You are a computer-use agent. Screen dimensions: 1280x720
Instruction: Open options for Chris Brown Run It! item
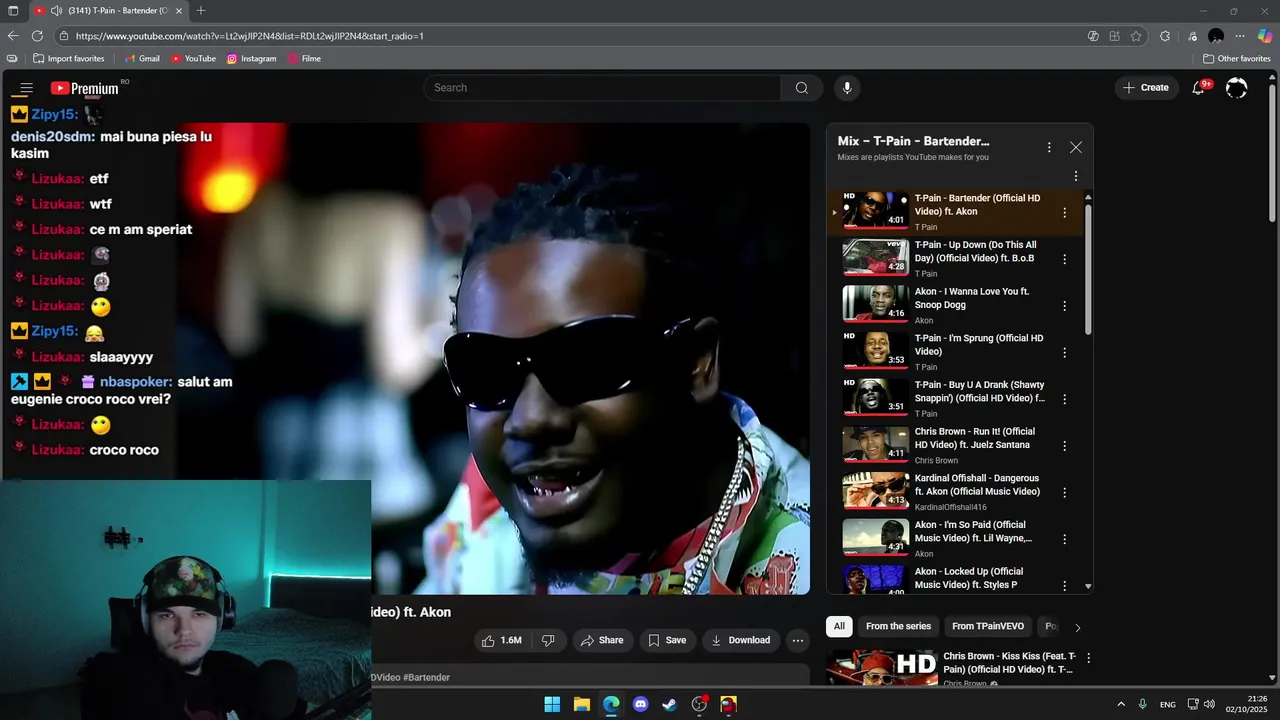[1064, 446]
